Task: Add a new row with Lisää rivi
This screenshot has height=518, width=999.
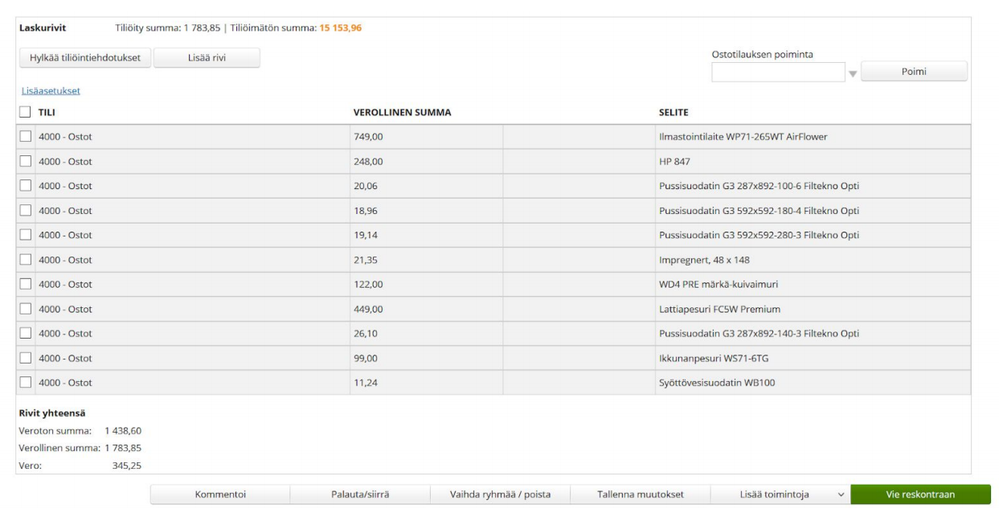Action: click(x=207, y=58)
